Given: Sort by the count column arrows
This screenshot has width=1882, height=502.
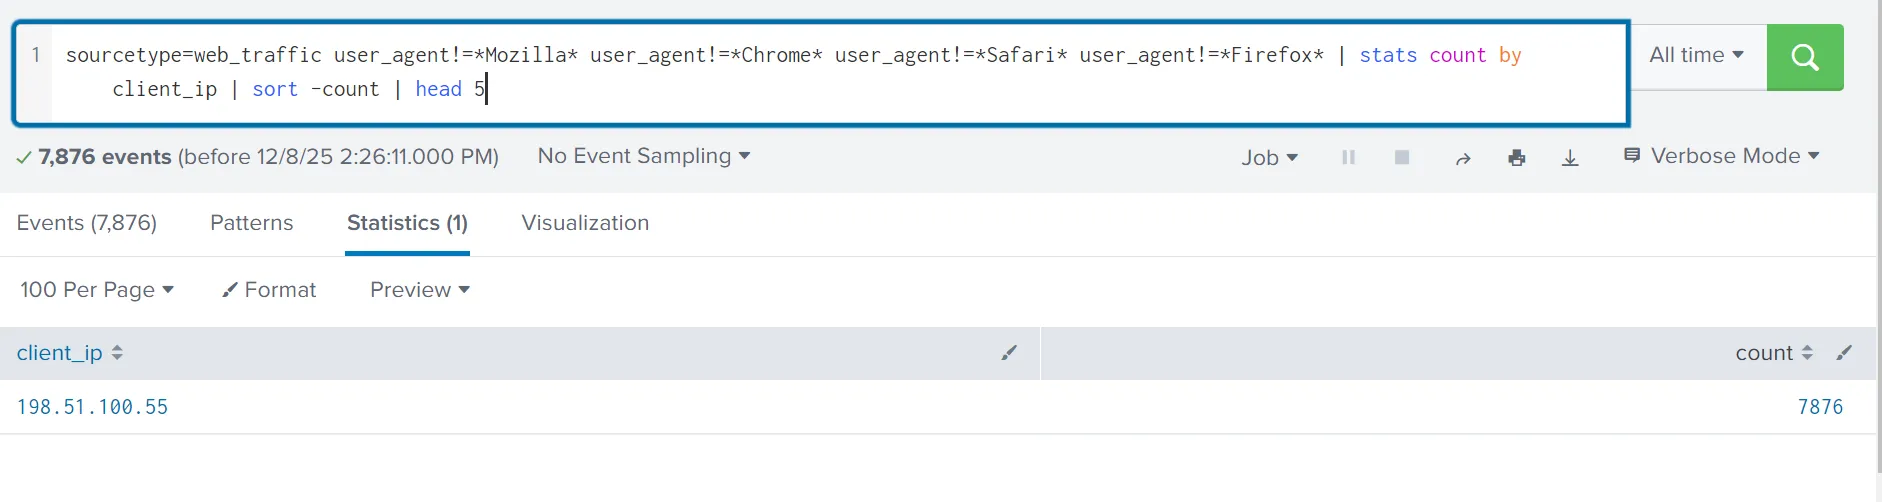Looking at the screenshot, I should point(1806,353).
